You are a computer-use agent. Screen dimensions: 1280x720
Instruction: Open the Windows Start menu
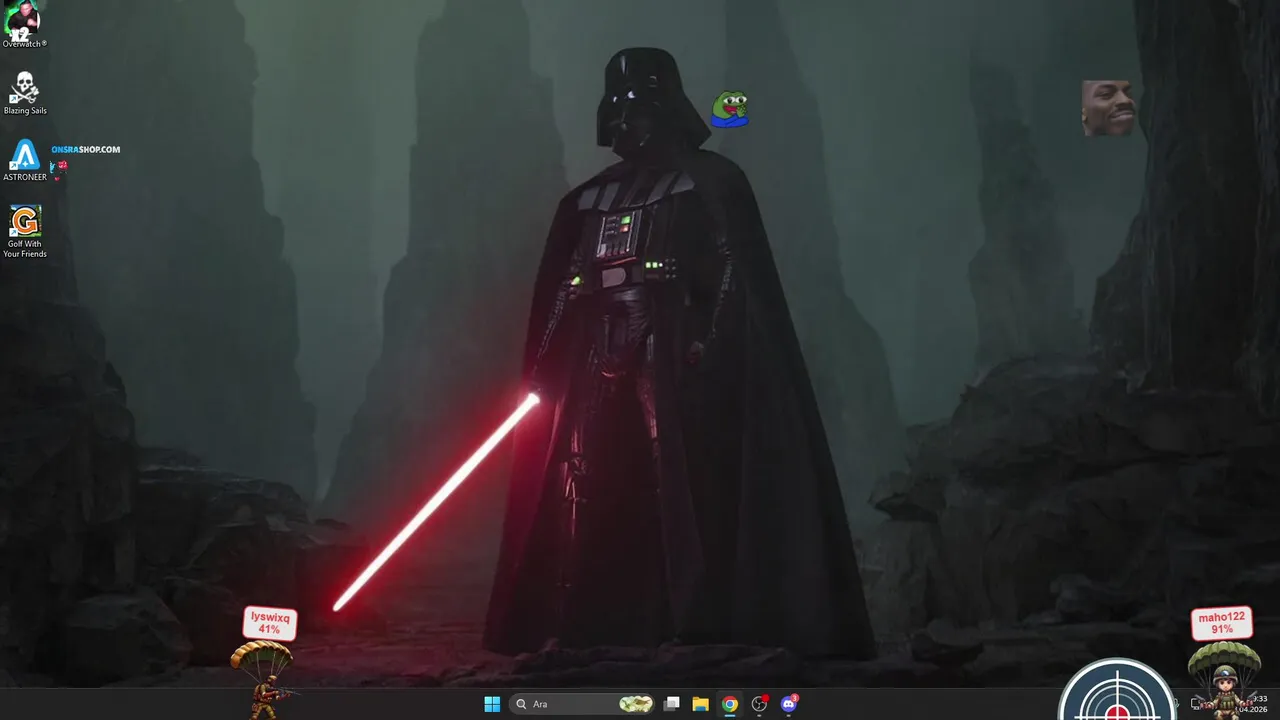492,704
